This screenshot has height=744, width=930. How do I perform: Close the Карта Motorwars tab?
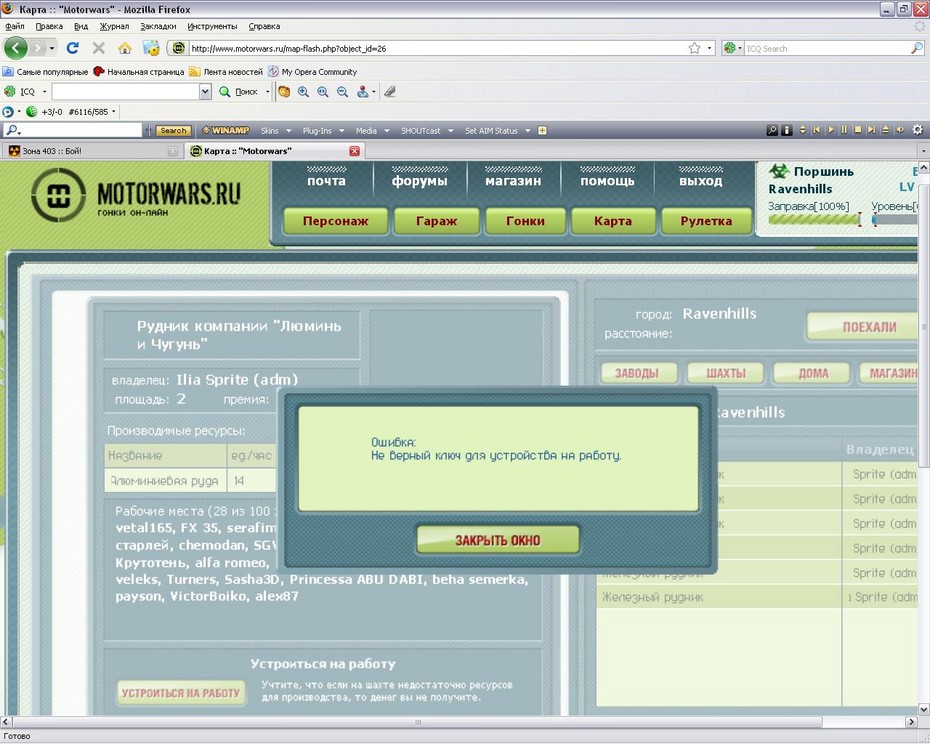click(x=354, y=151)
